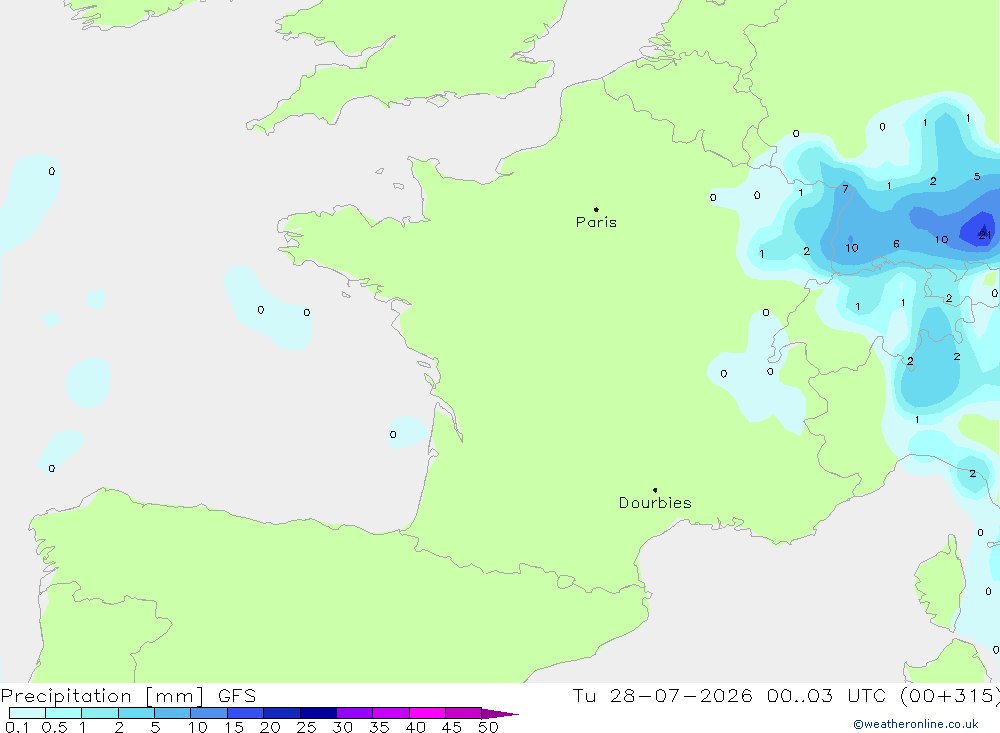This screenshot has width=1000, height=733.
Task: Click the 21 mm precipitation value on map
Action: pos(985,235)
